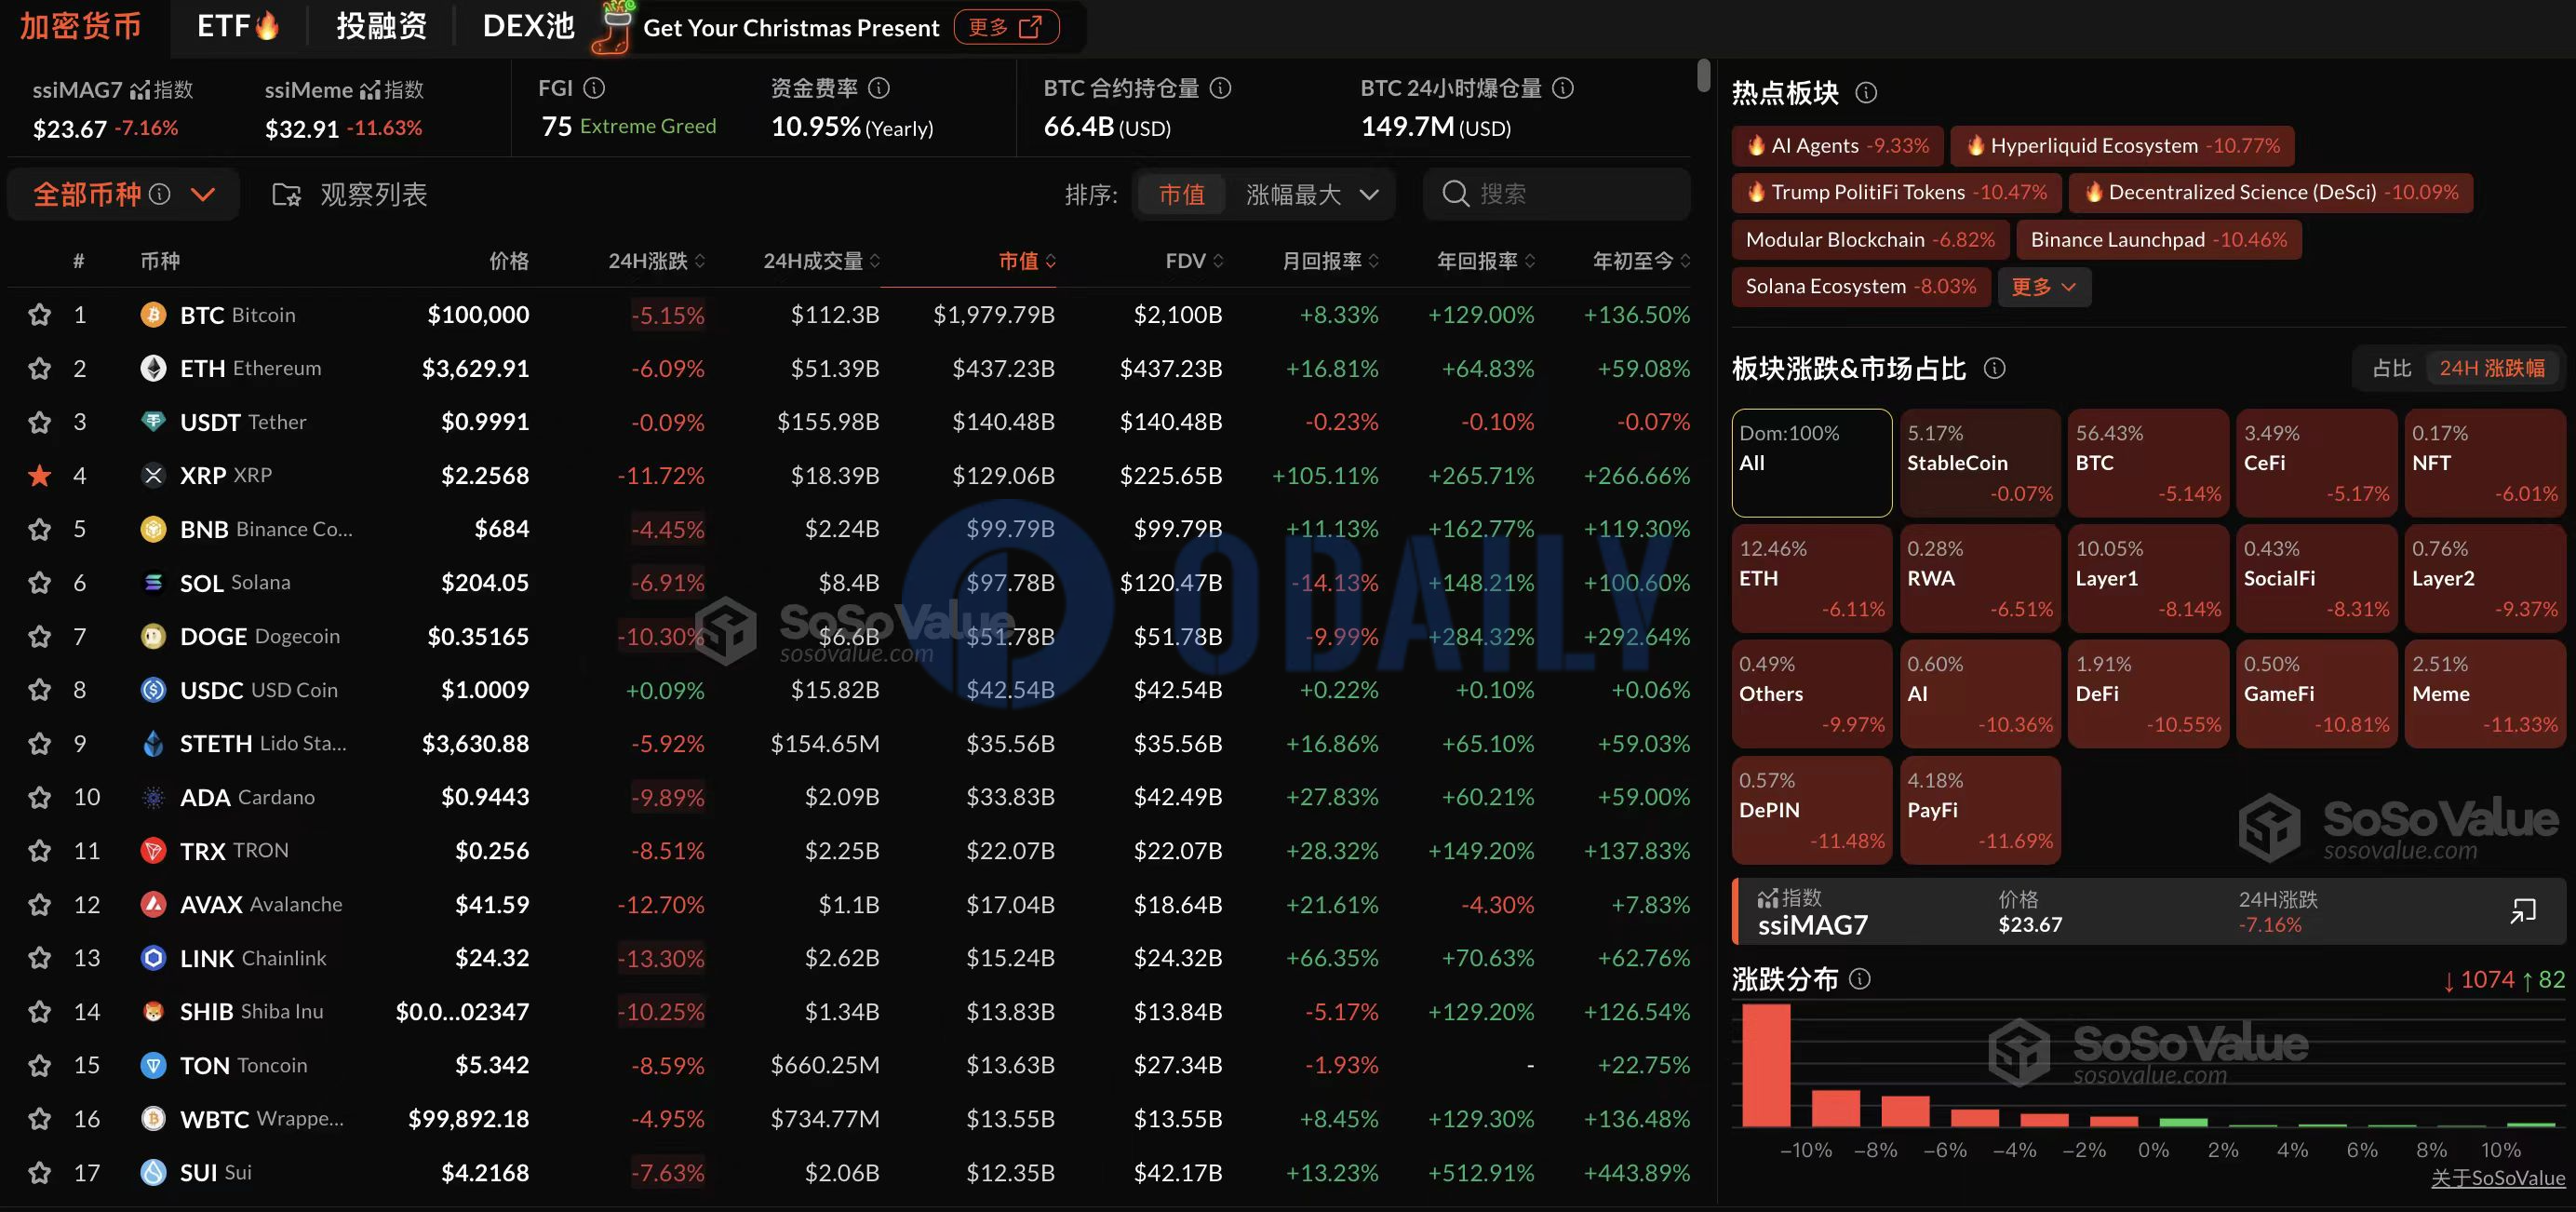The image size is (2576, 1212).
Task: Click 更多 Christmas present button
Action: click(x=1005, y=27)
